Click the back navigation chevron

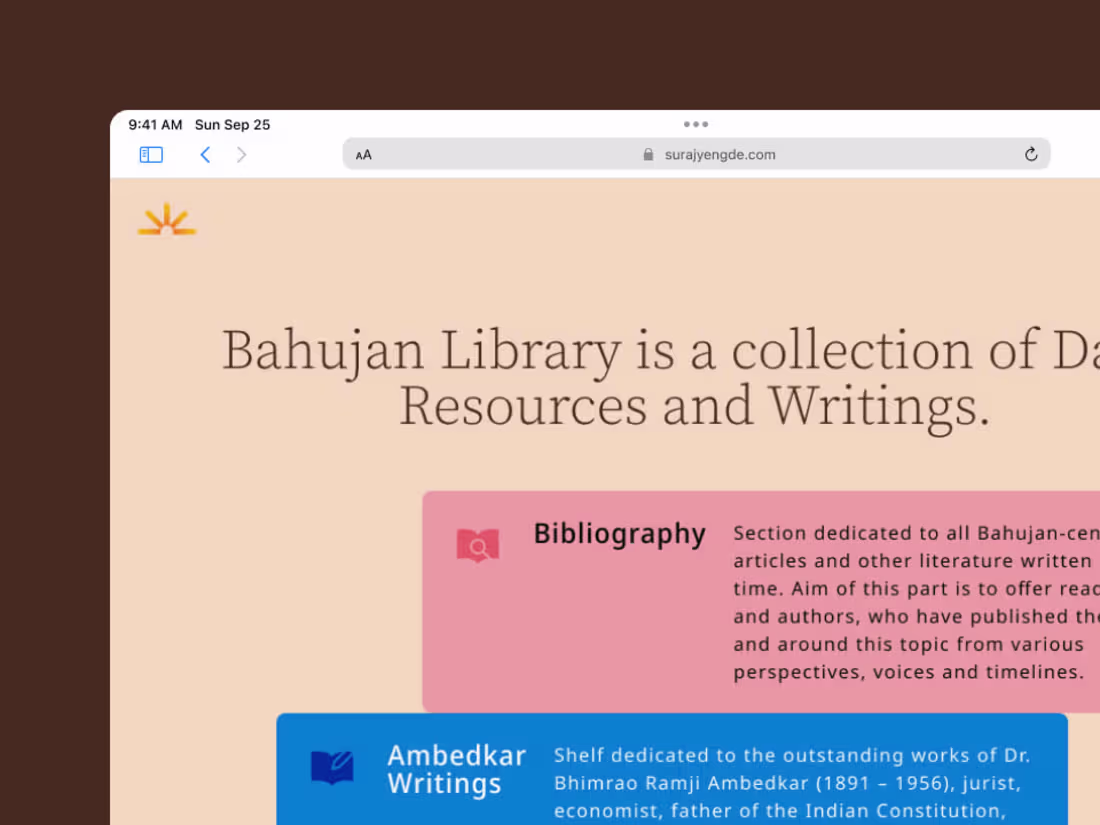click(205, 154)
